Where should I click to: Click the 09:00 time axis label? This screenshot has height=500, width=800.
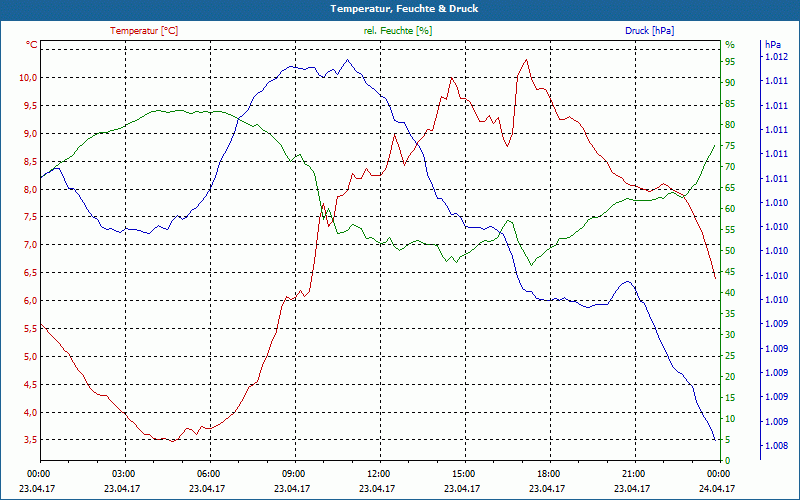click(x=292, y=473)
